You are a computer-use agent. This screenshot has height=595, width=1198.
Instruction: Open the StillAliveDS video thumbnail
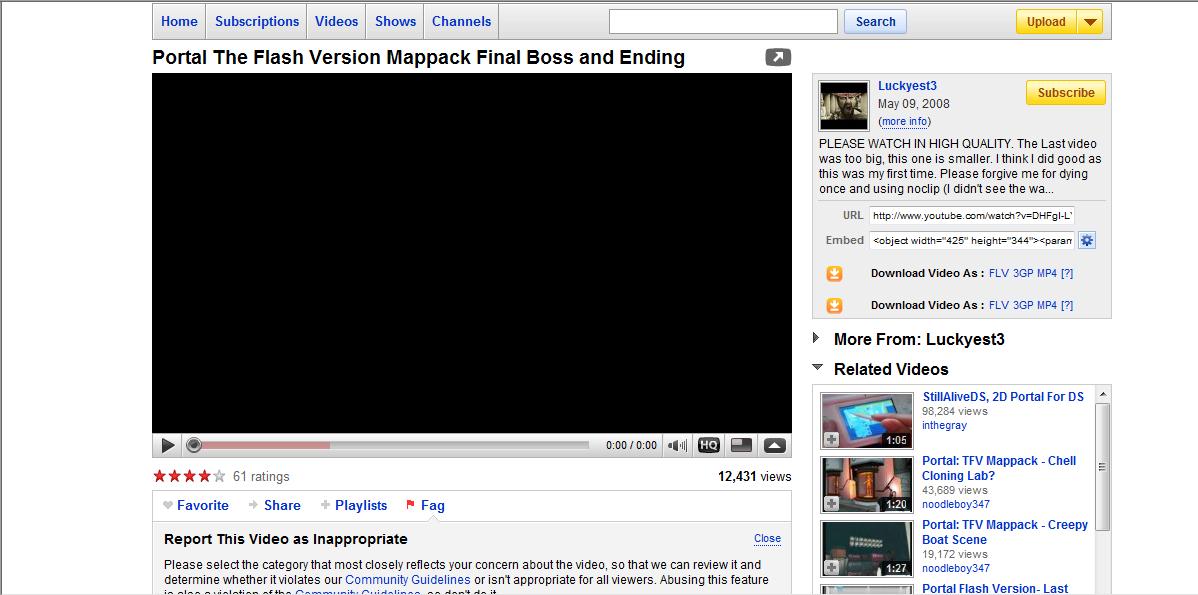click(867, 420)
